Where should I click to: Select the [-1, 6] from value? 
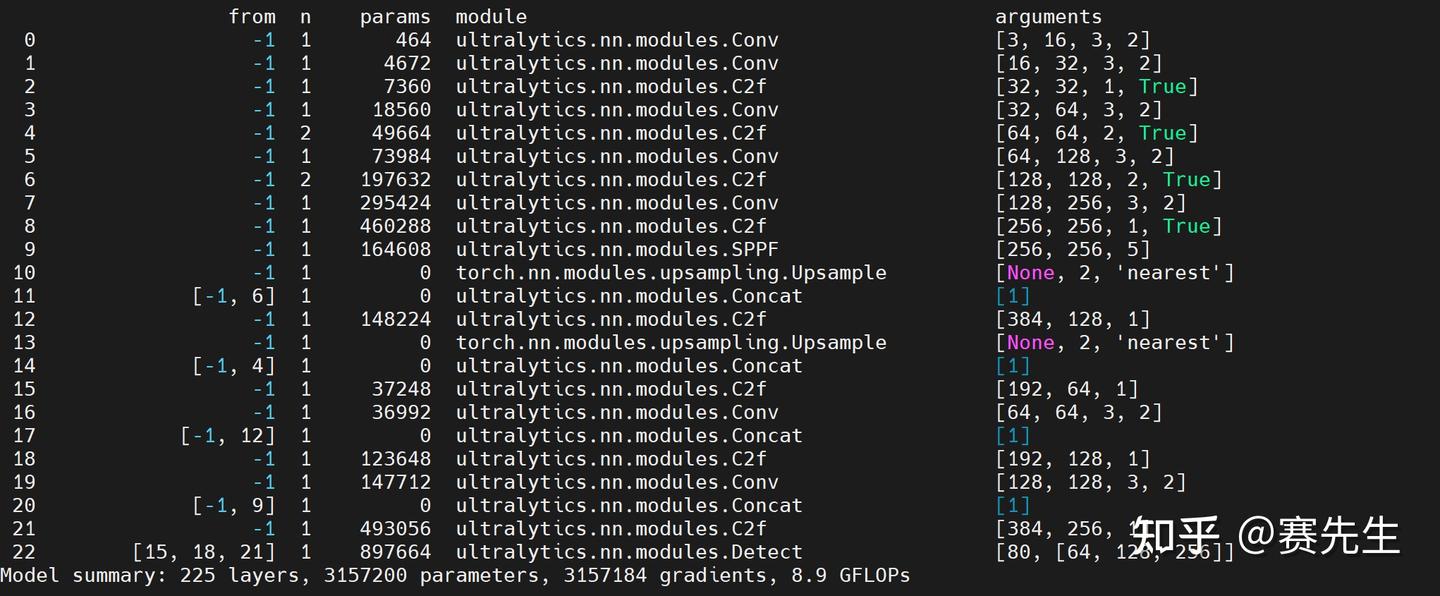click(234, 296)
